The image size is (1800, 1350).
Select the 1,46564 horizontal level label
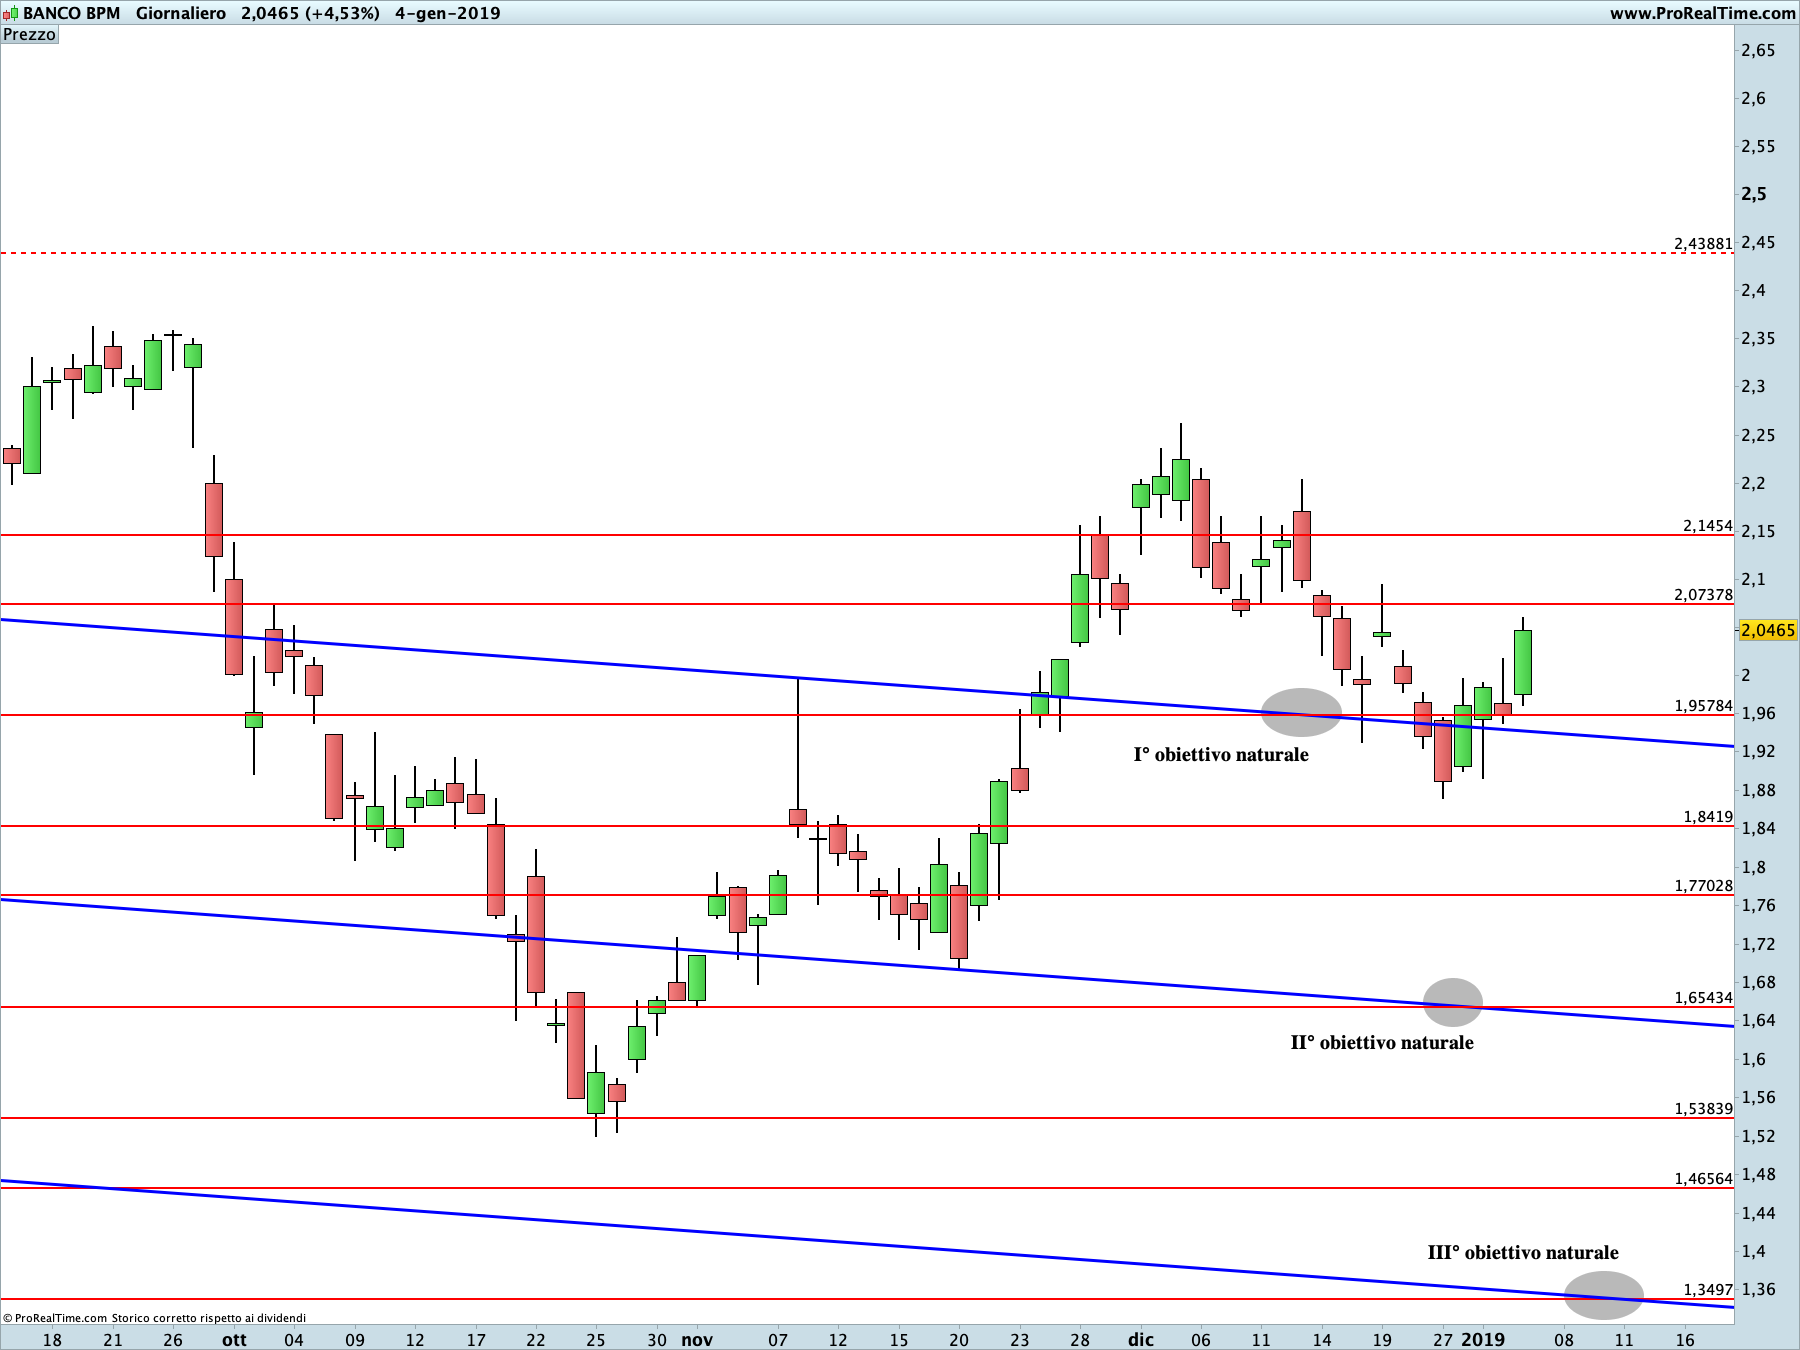click(1703, 1178)
